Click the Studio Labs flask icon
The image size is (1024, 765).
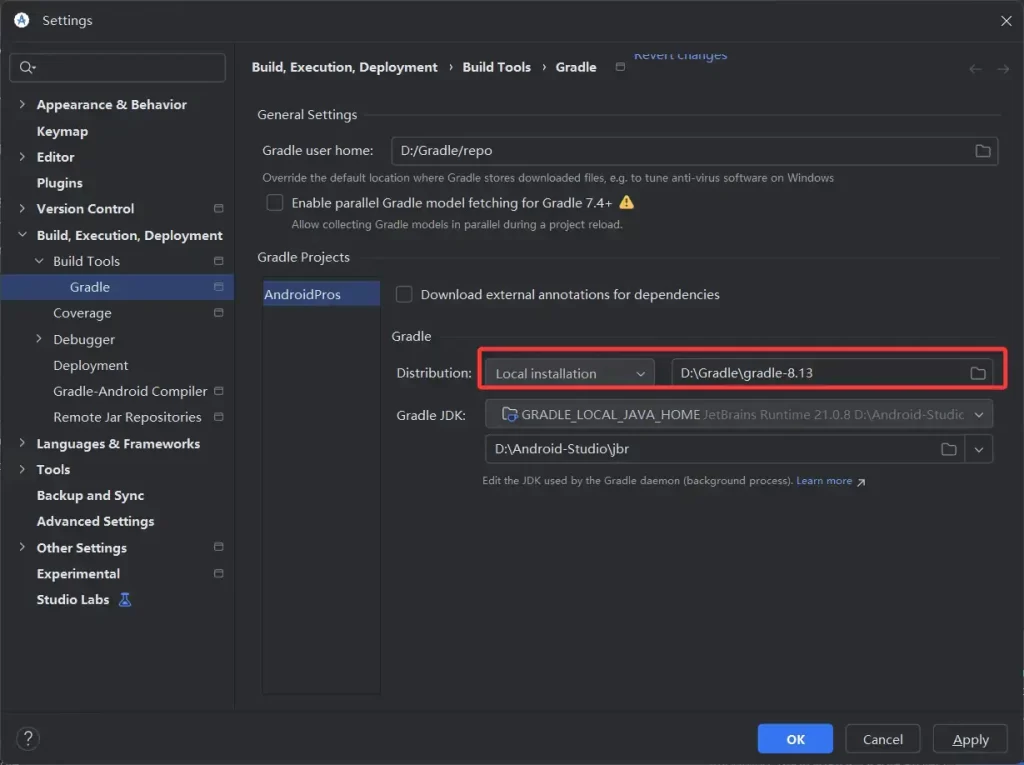(x=125, y=600)
